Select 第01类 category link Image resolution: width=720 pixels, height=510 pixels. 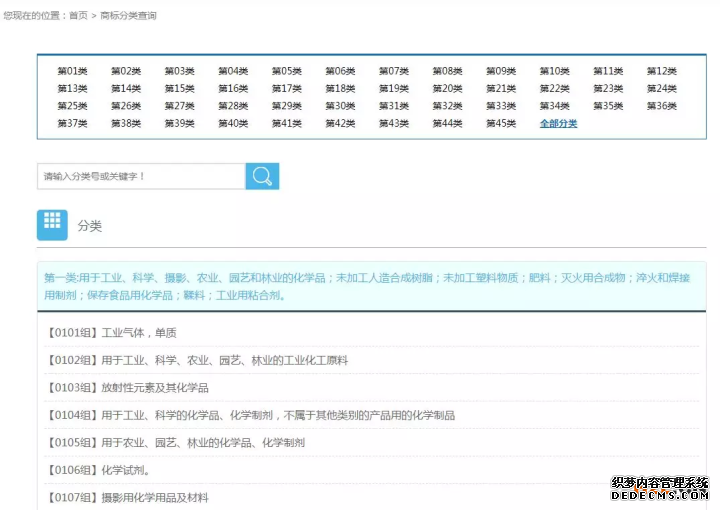pos(72,71)
